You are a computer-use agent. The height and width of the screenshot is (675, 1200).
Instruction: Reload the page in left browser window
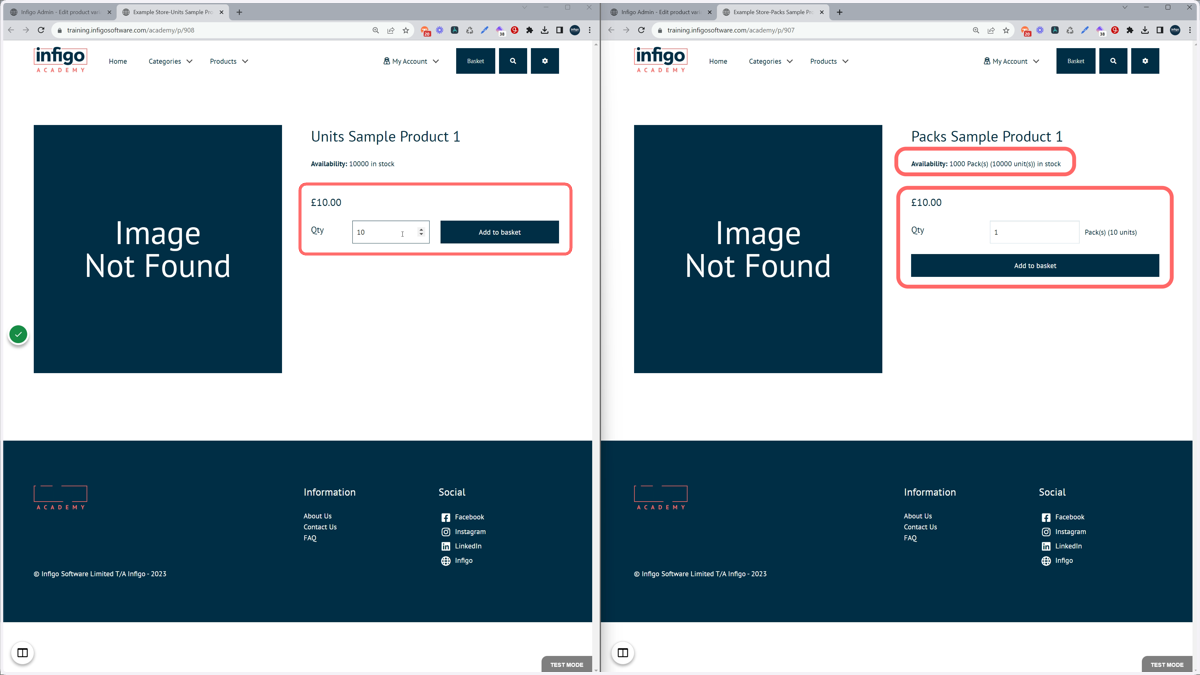pos(41,30)
